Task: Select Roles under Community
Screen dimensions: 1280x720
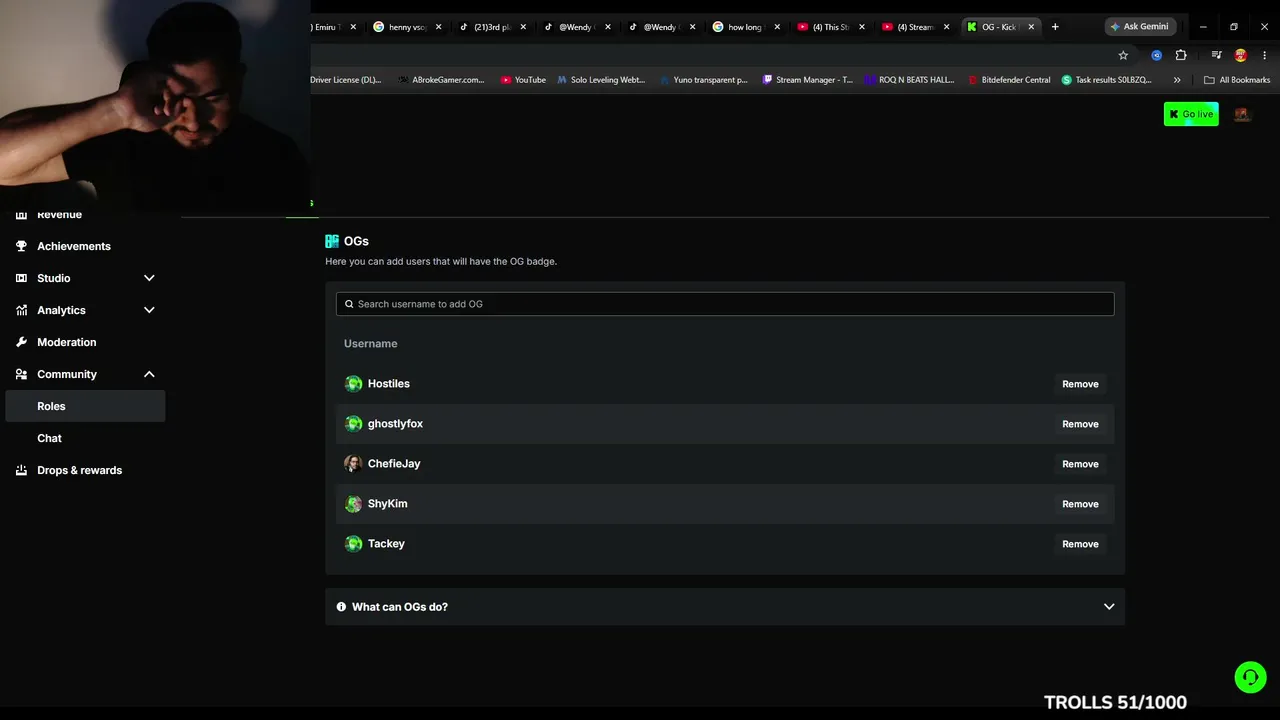Action: 85,406
